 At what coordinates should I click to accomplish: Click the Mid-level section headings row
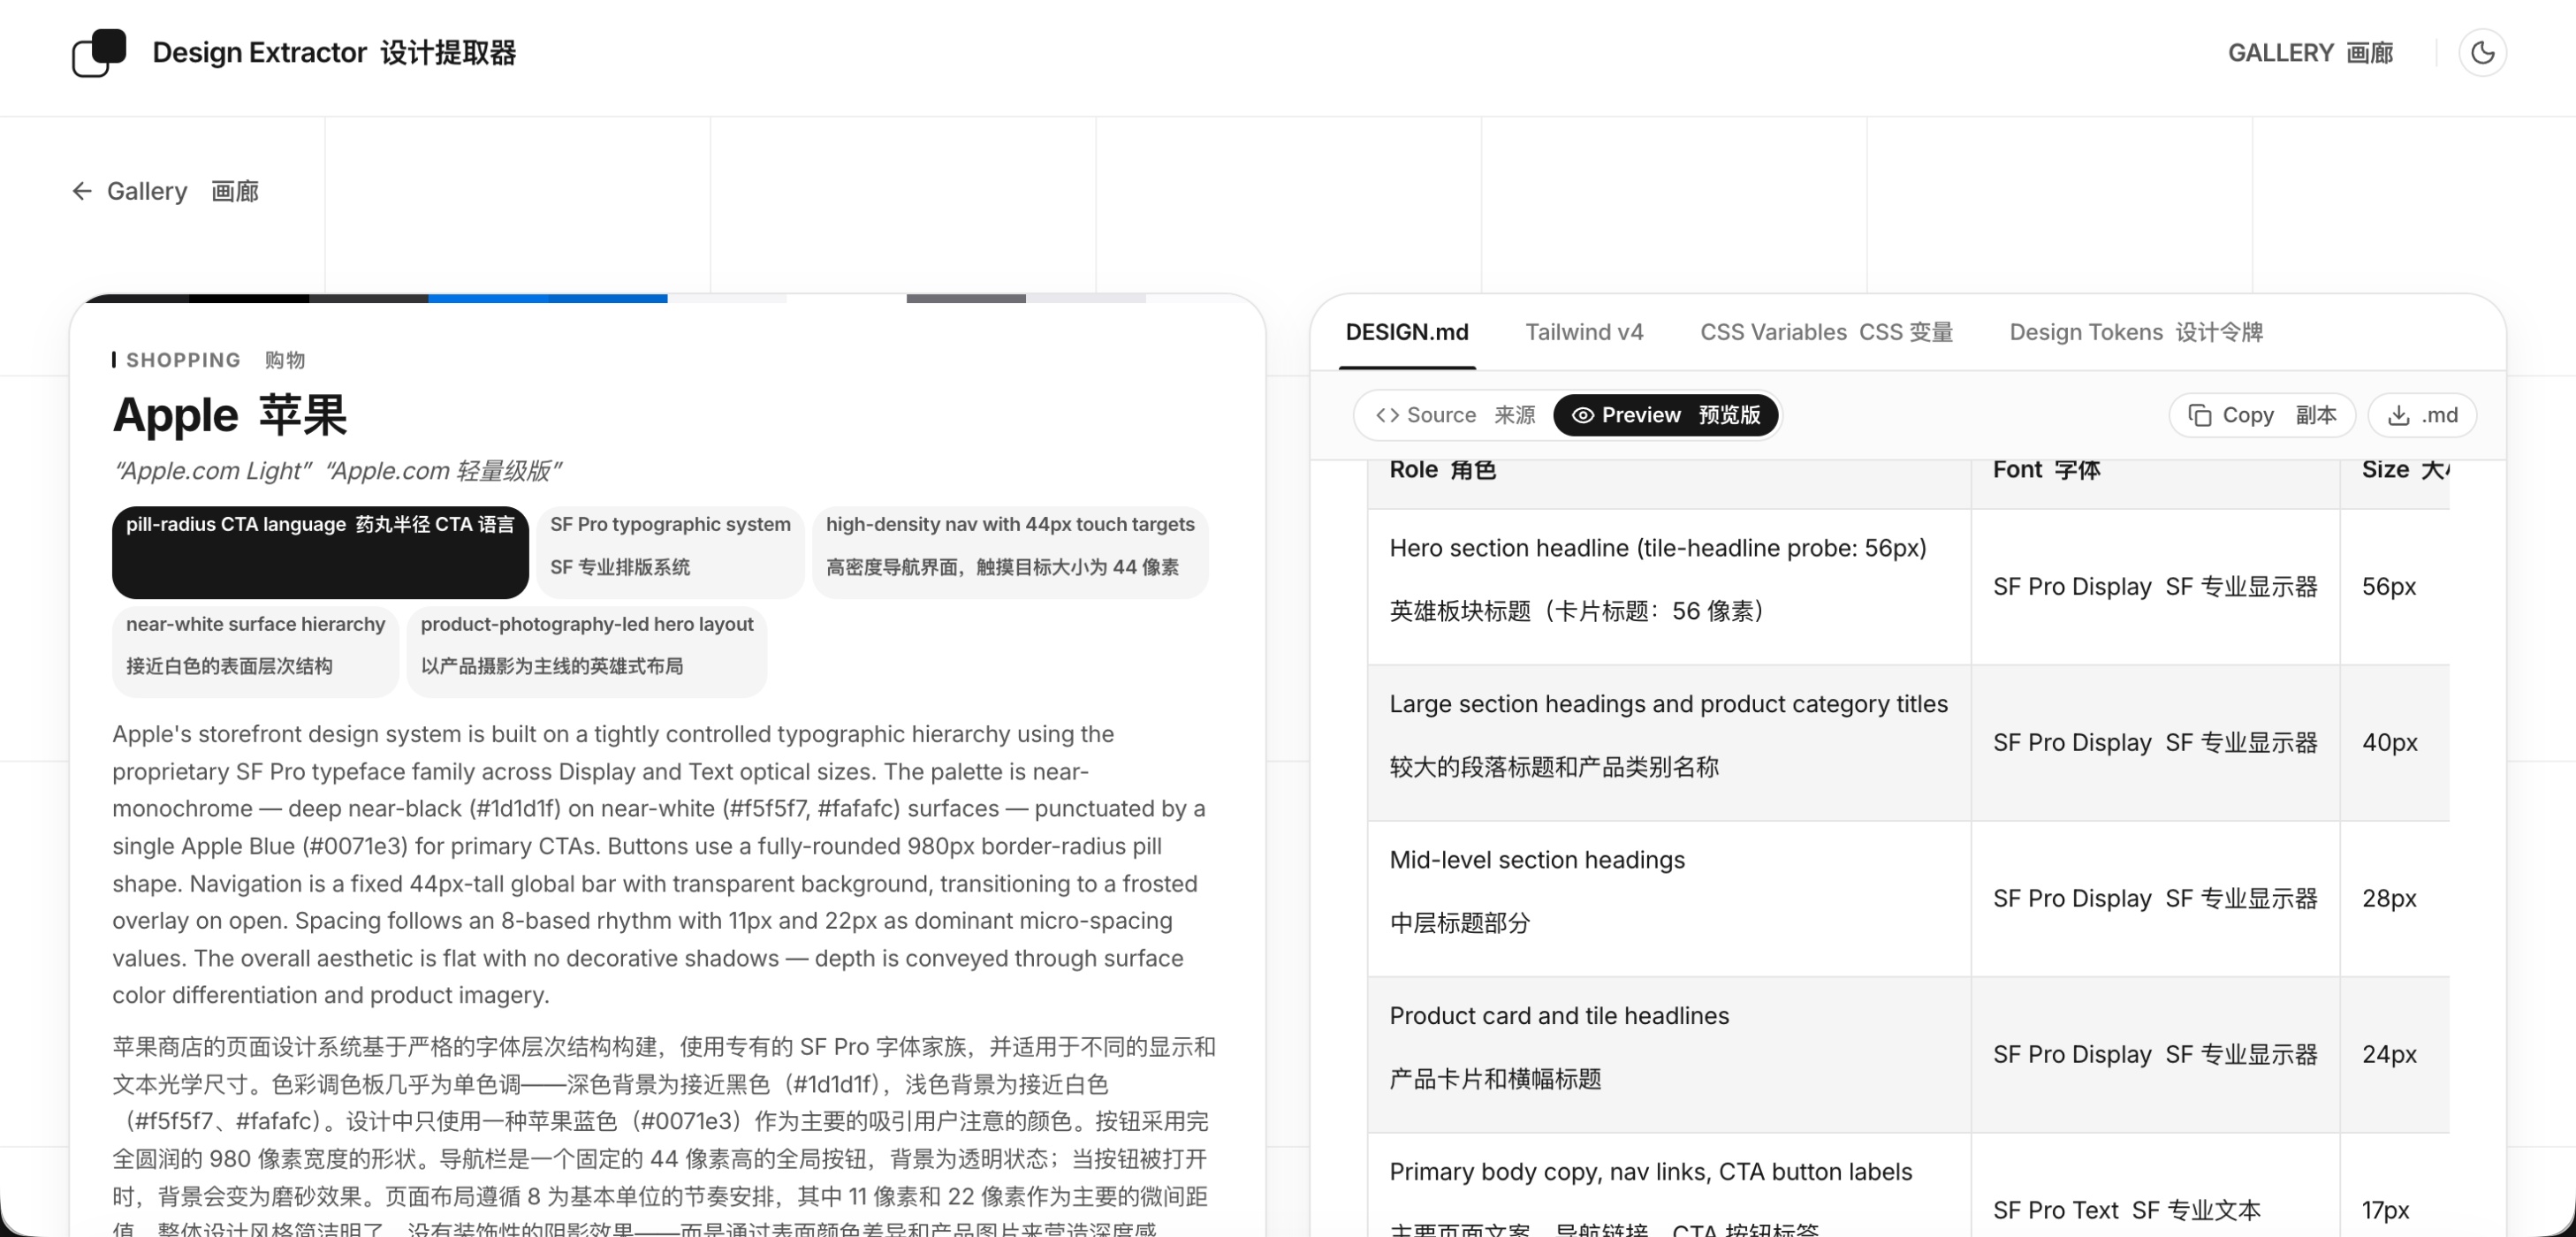coord(1907,898)
